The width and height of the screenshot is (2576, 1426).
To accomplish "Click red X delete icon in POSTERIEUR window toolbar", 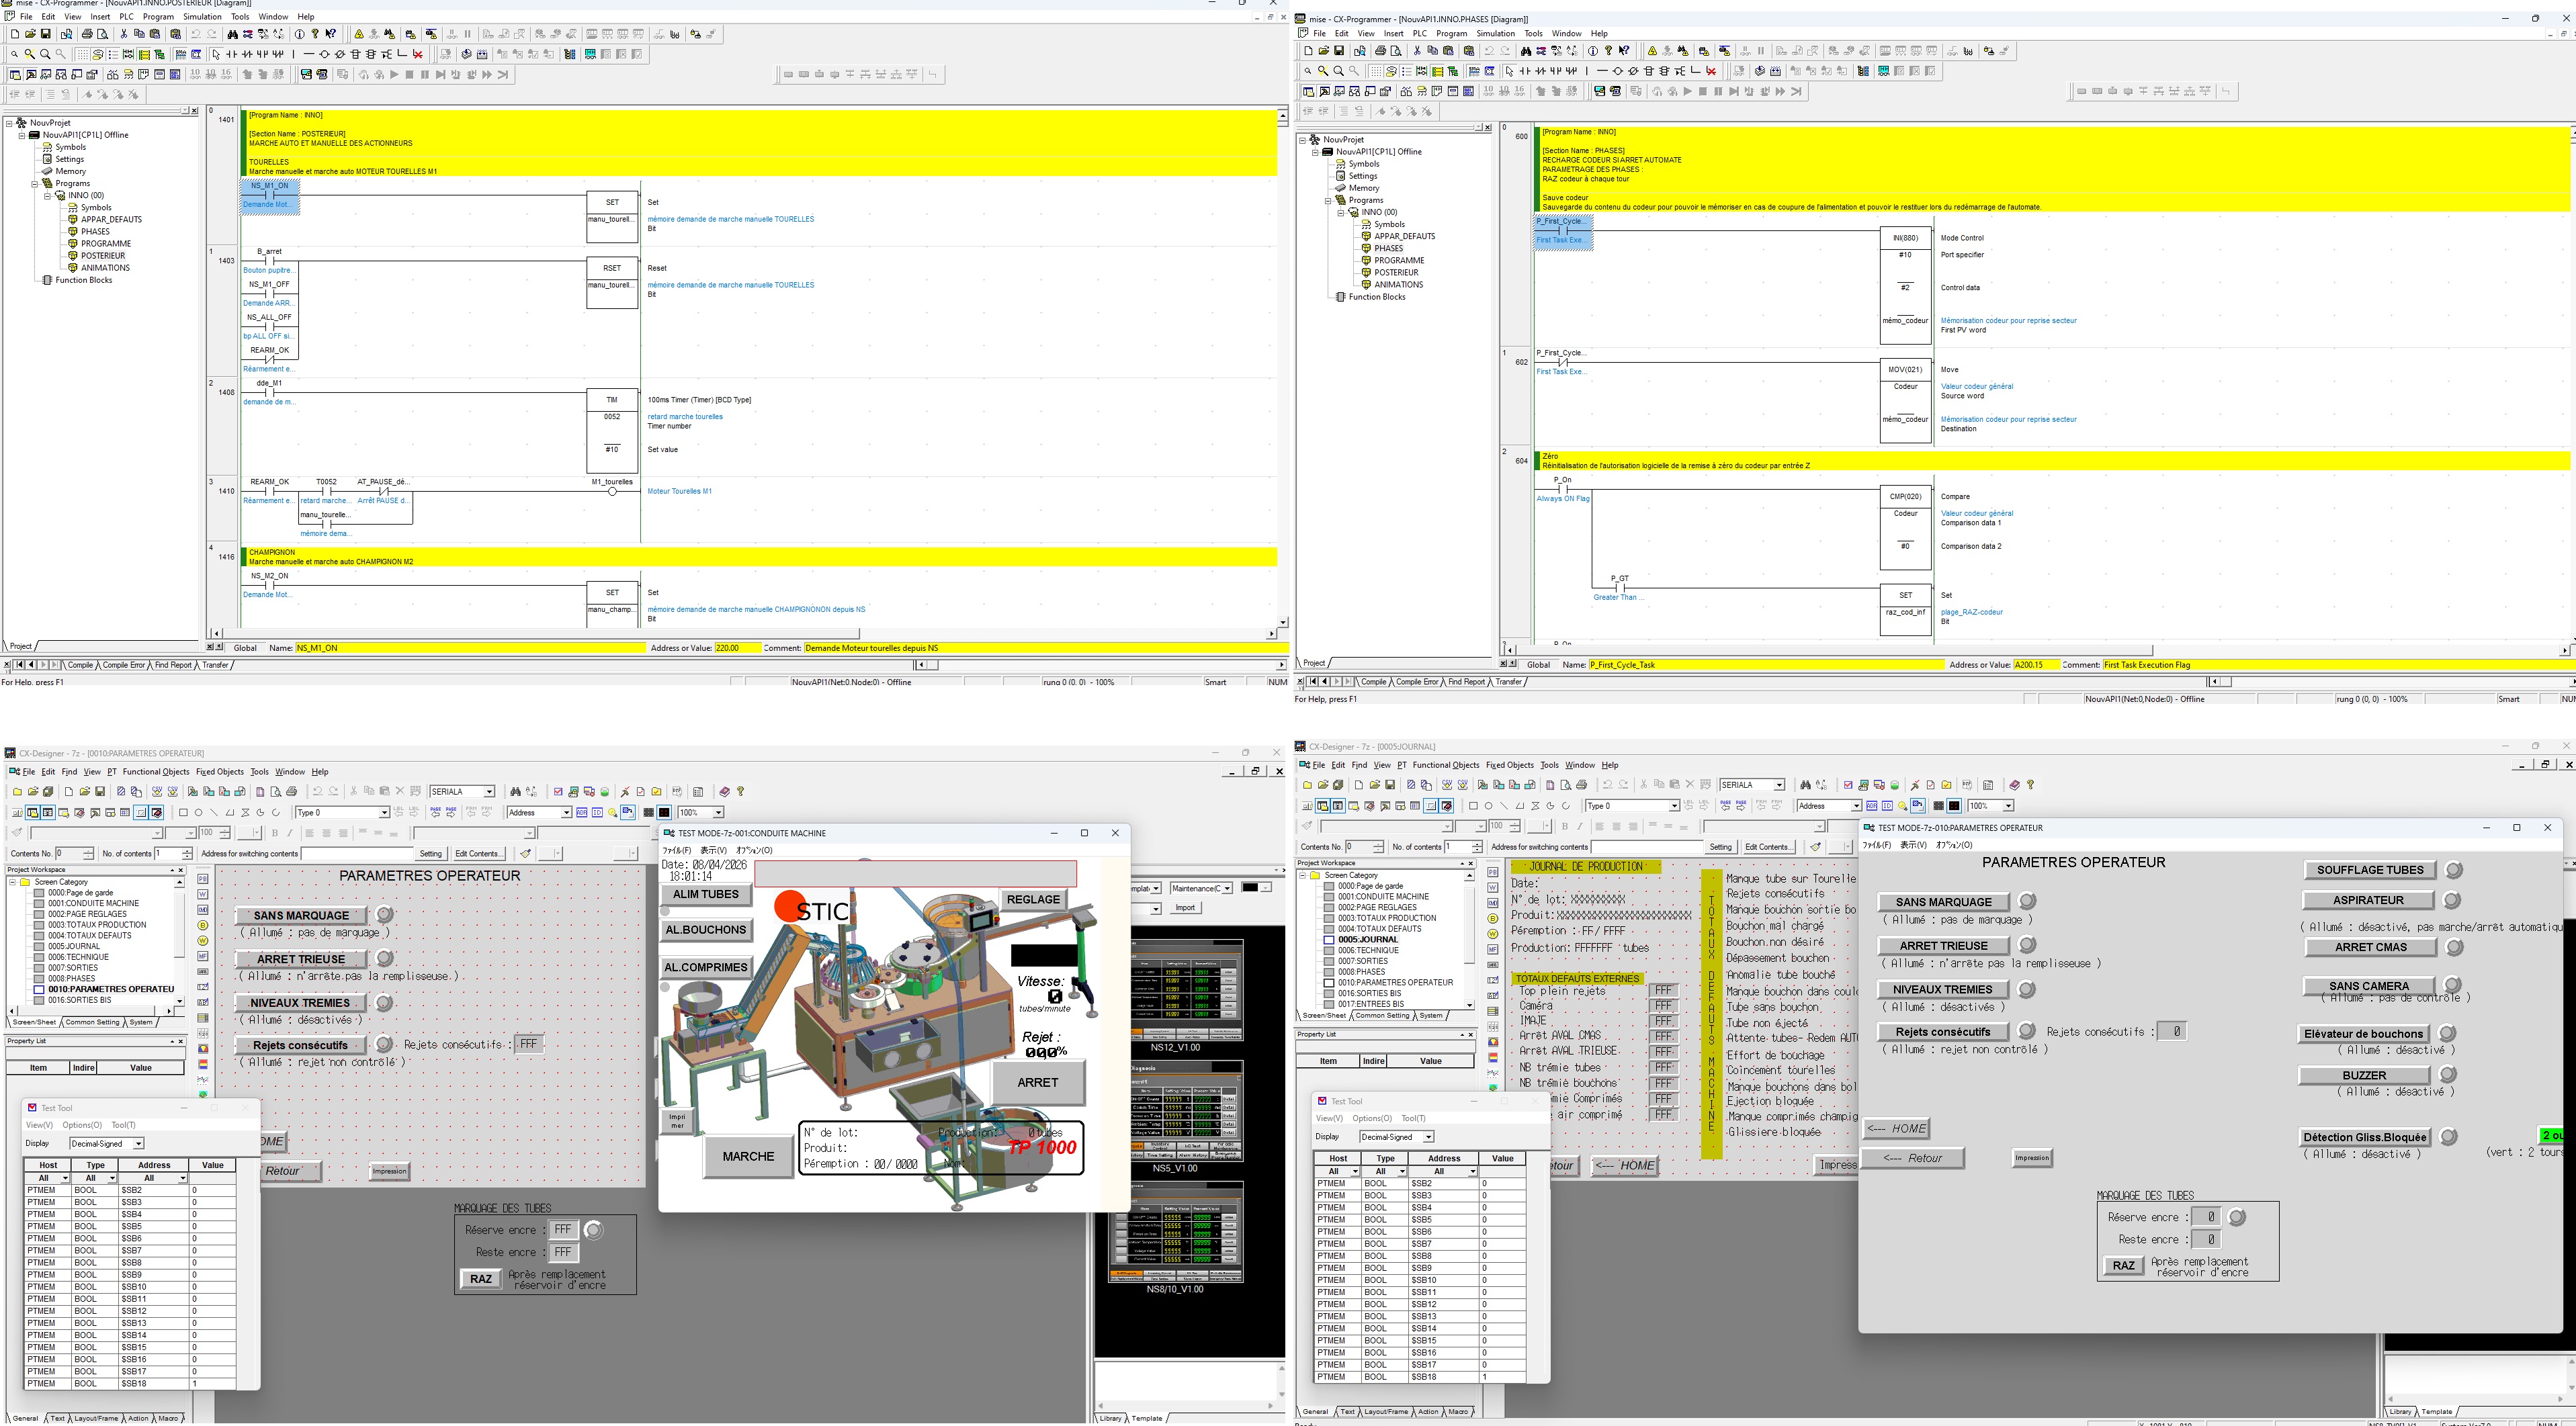I will (417, 54).
